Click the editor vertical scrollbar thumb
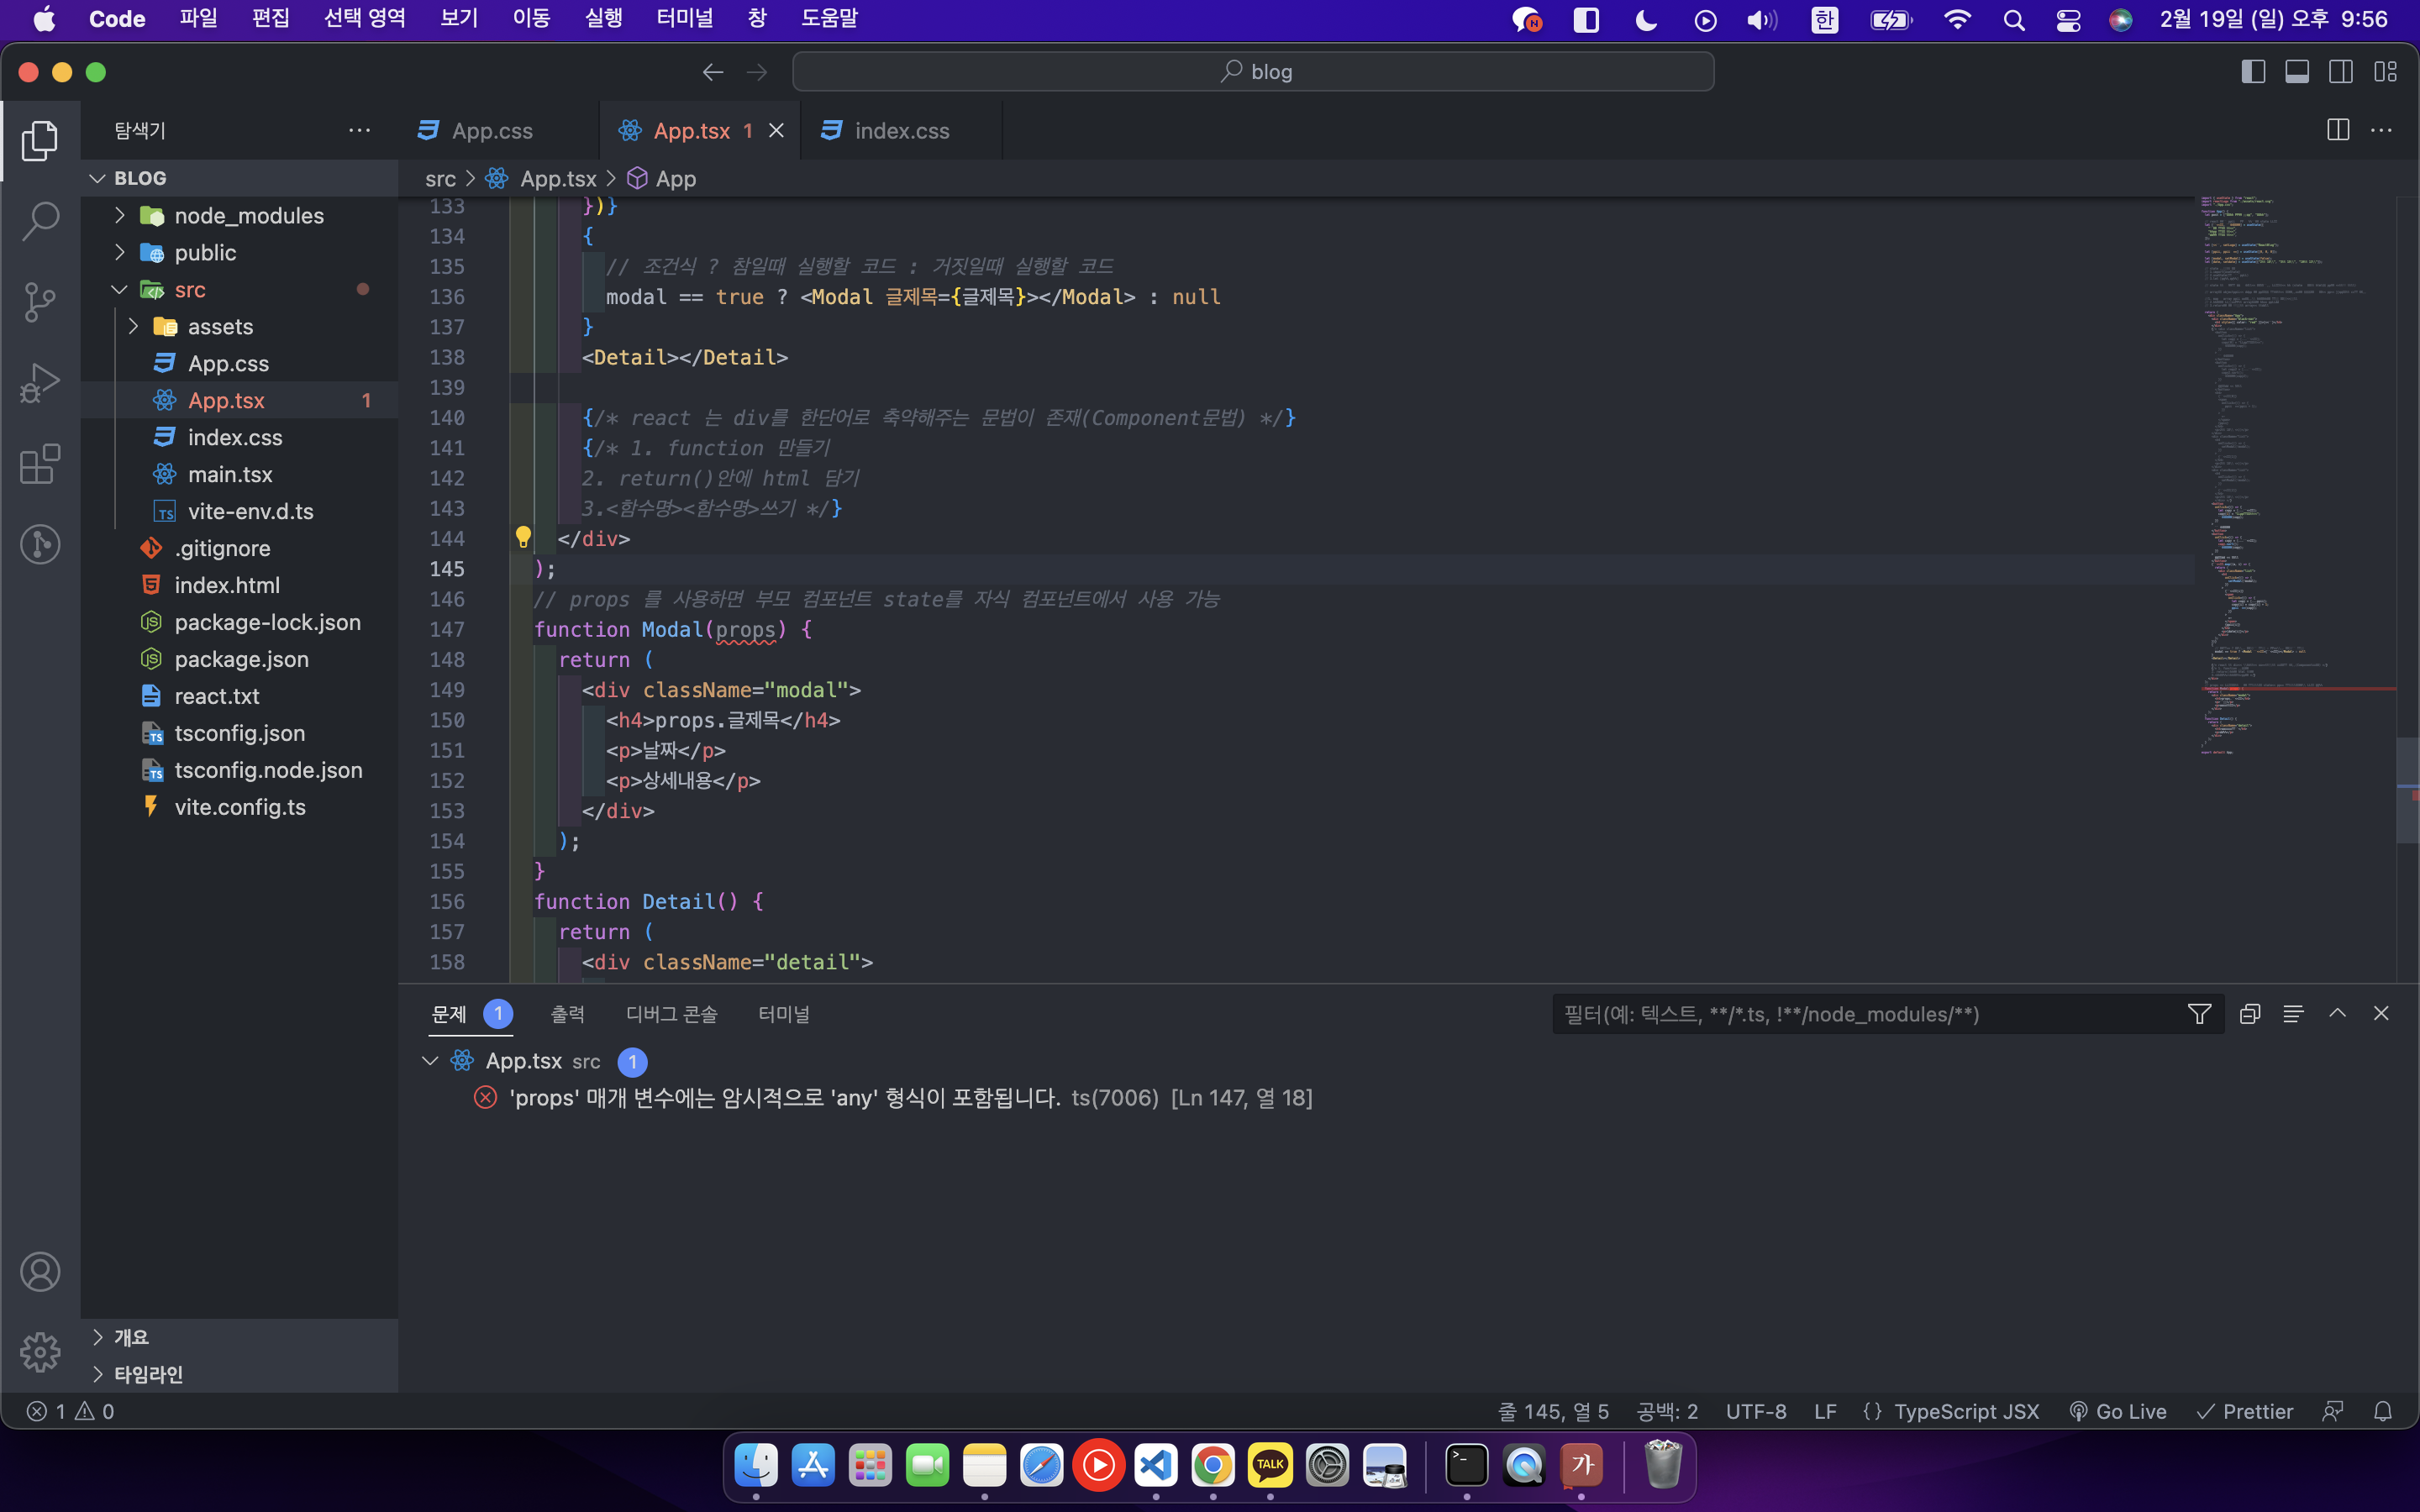Image resolution: width=2420 pixels, height=1512 pixels. [x=2407, y=790]
